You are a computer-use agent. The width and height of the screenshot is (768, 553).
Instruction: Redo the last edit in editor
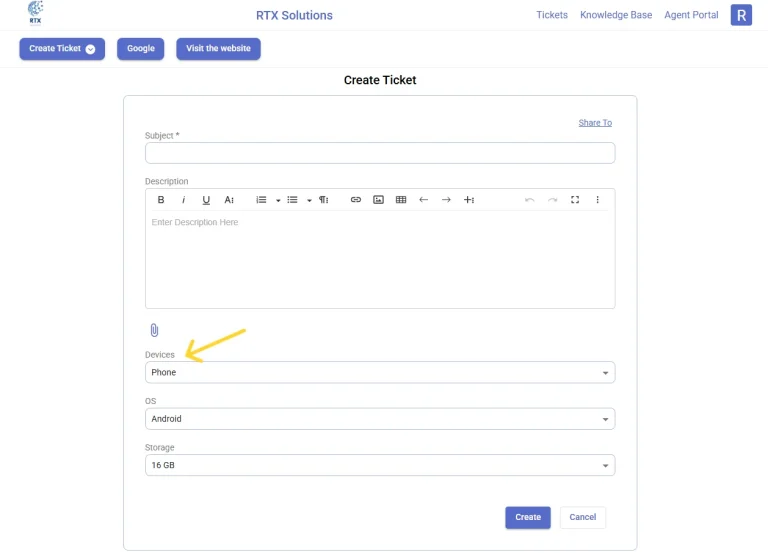[552, 200]
